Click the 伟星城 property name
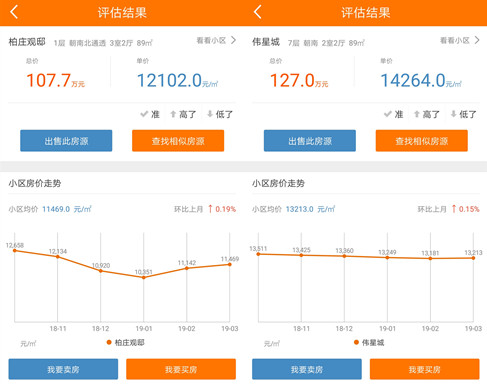This screenshot has height=384, width=487. coord(266,42)
